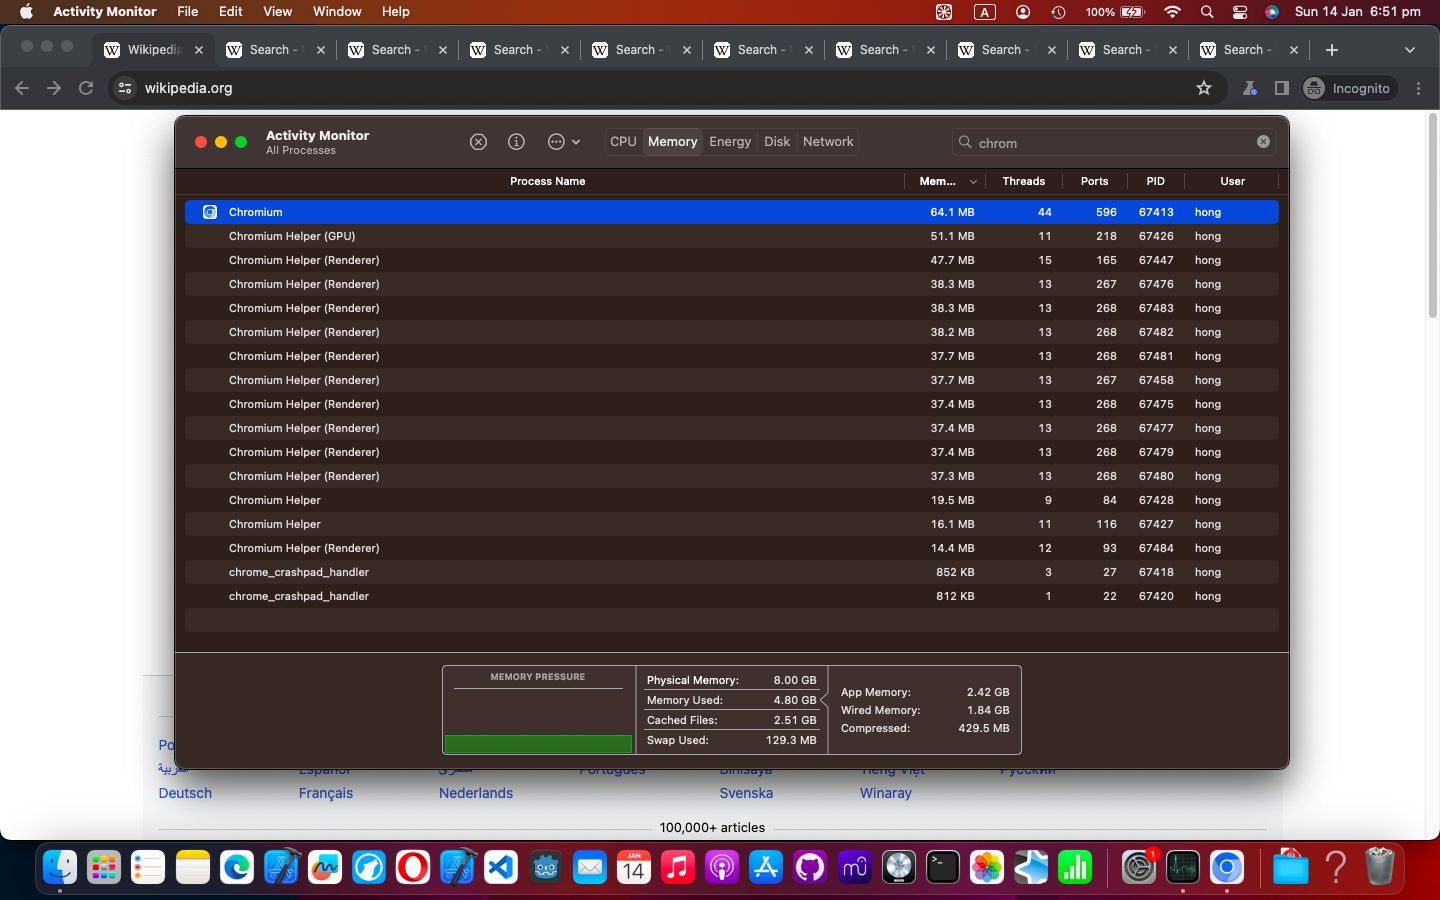Click the Wi-Fi status icon
Viewport: 1440px width, 900px height.
tap(1172, 12)
